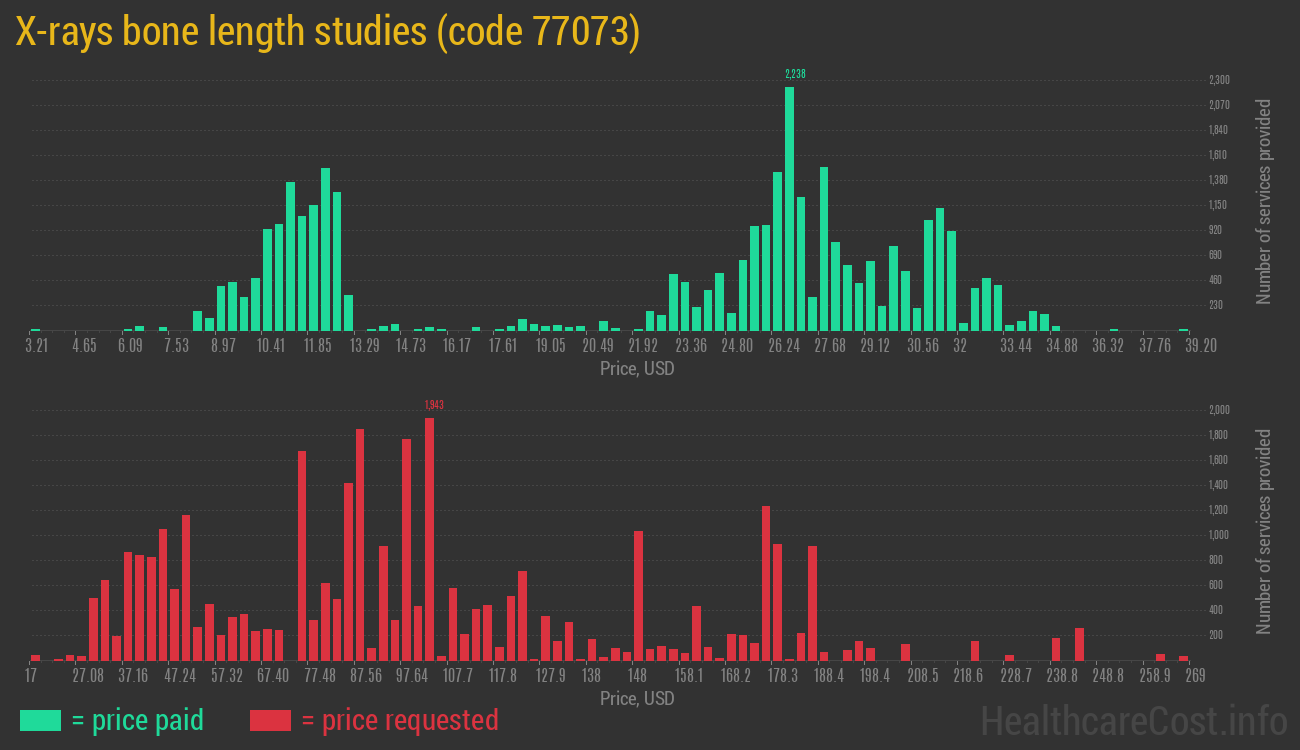Click the 39.20 tick at the green axis end

[1175, 346]
